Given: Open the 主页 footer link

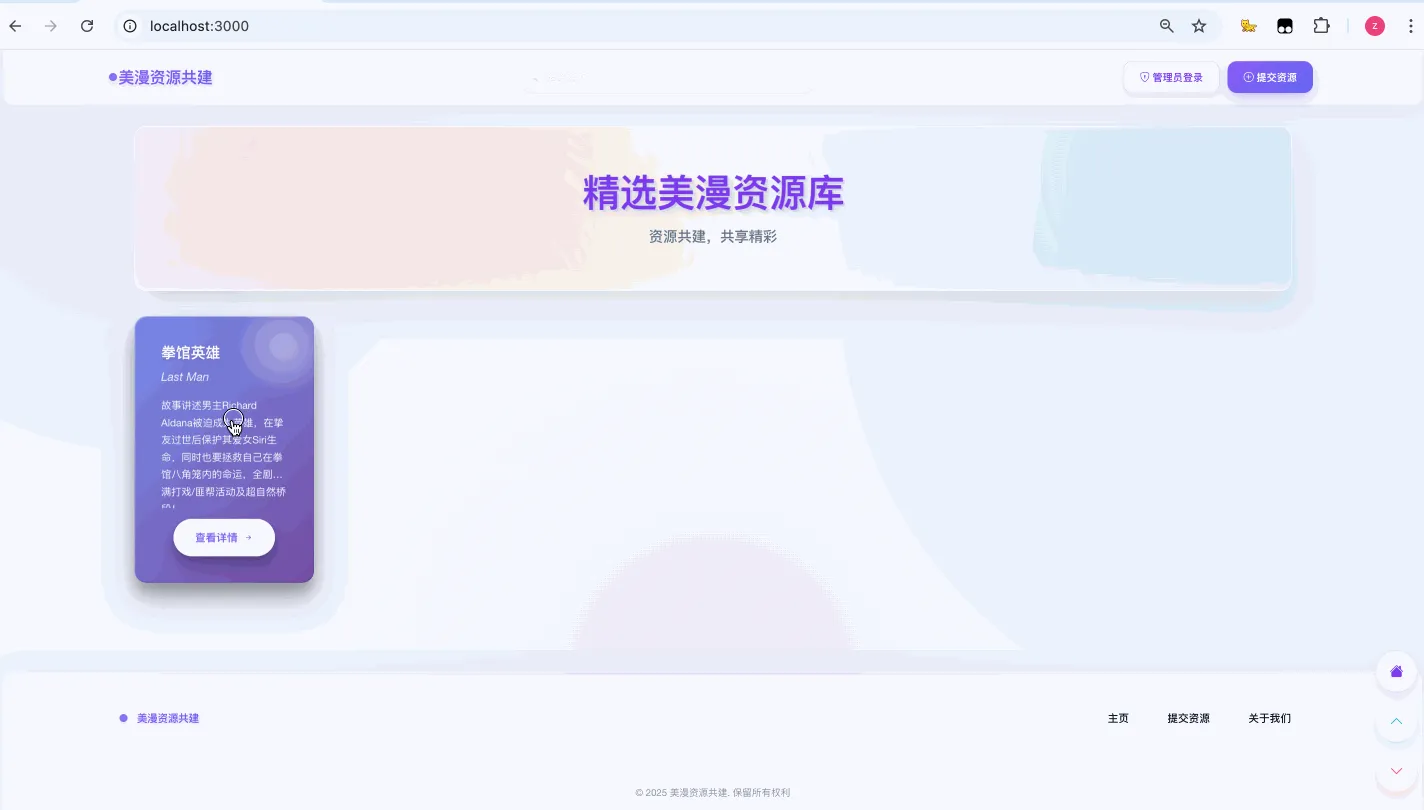Looking at the screenshot, I should (1118, 718).
